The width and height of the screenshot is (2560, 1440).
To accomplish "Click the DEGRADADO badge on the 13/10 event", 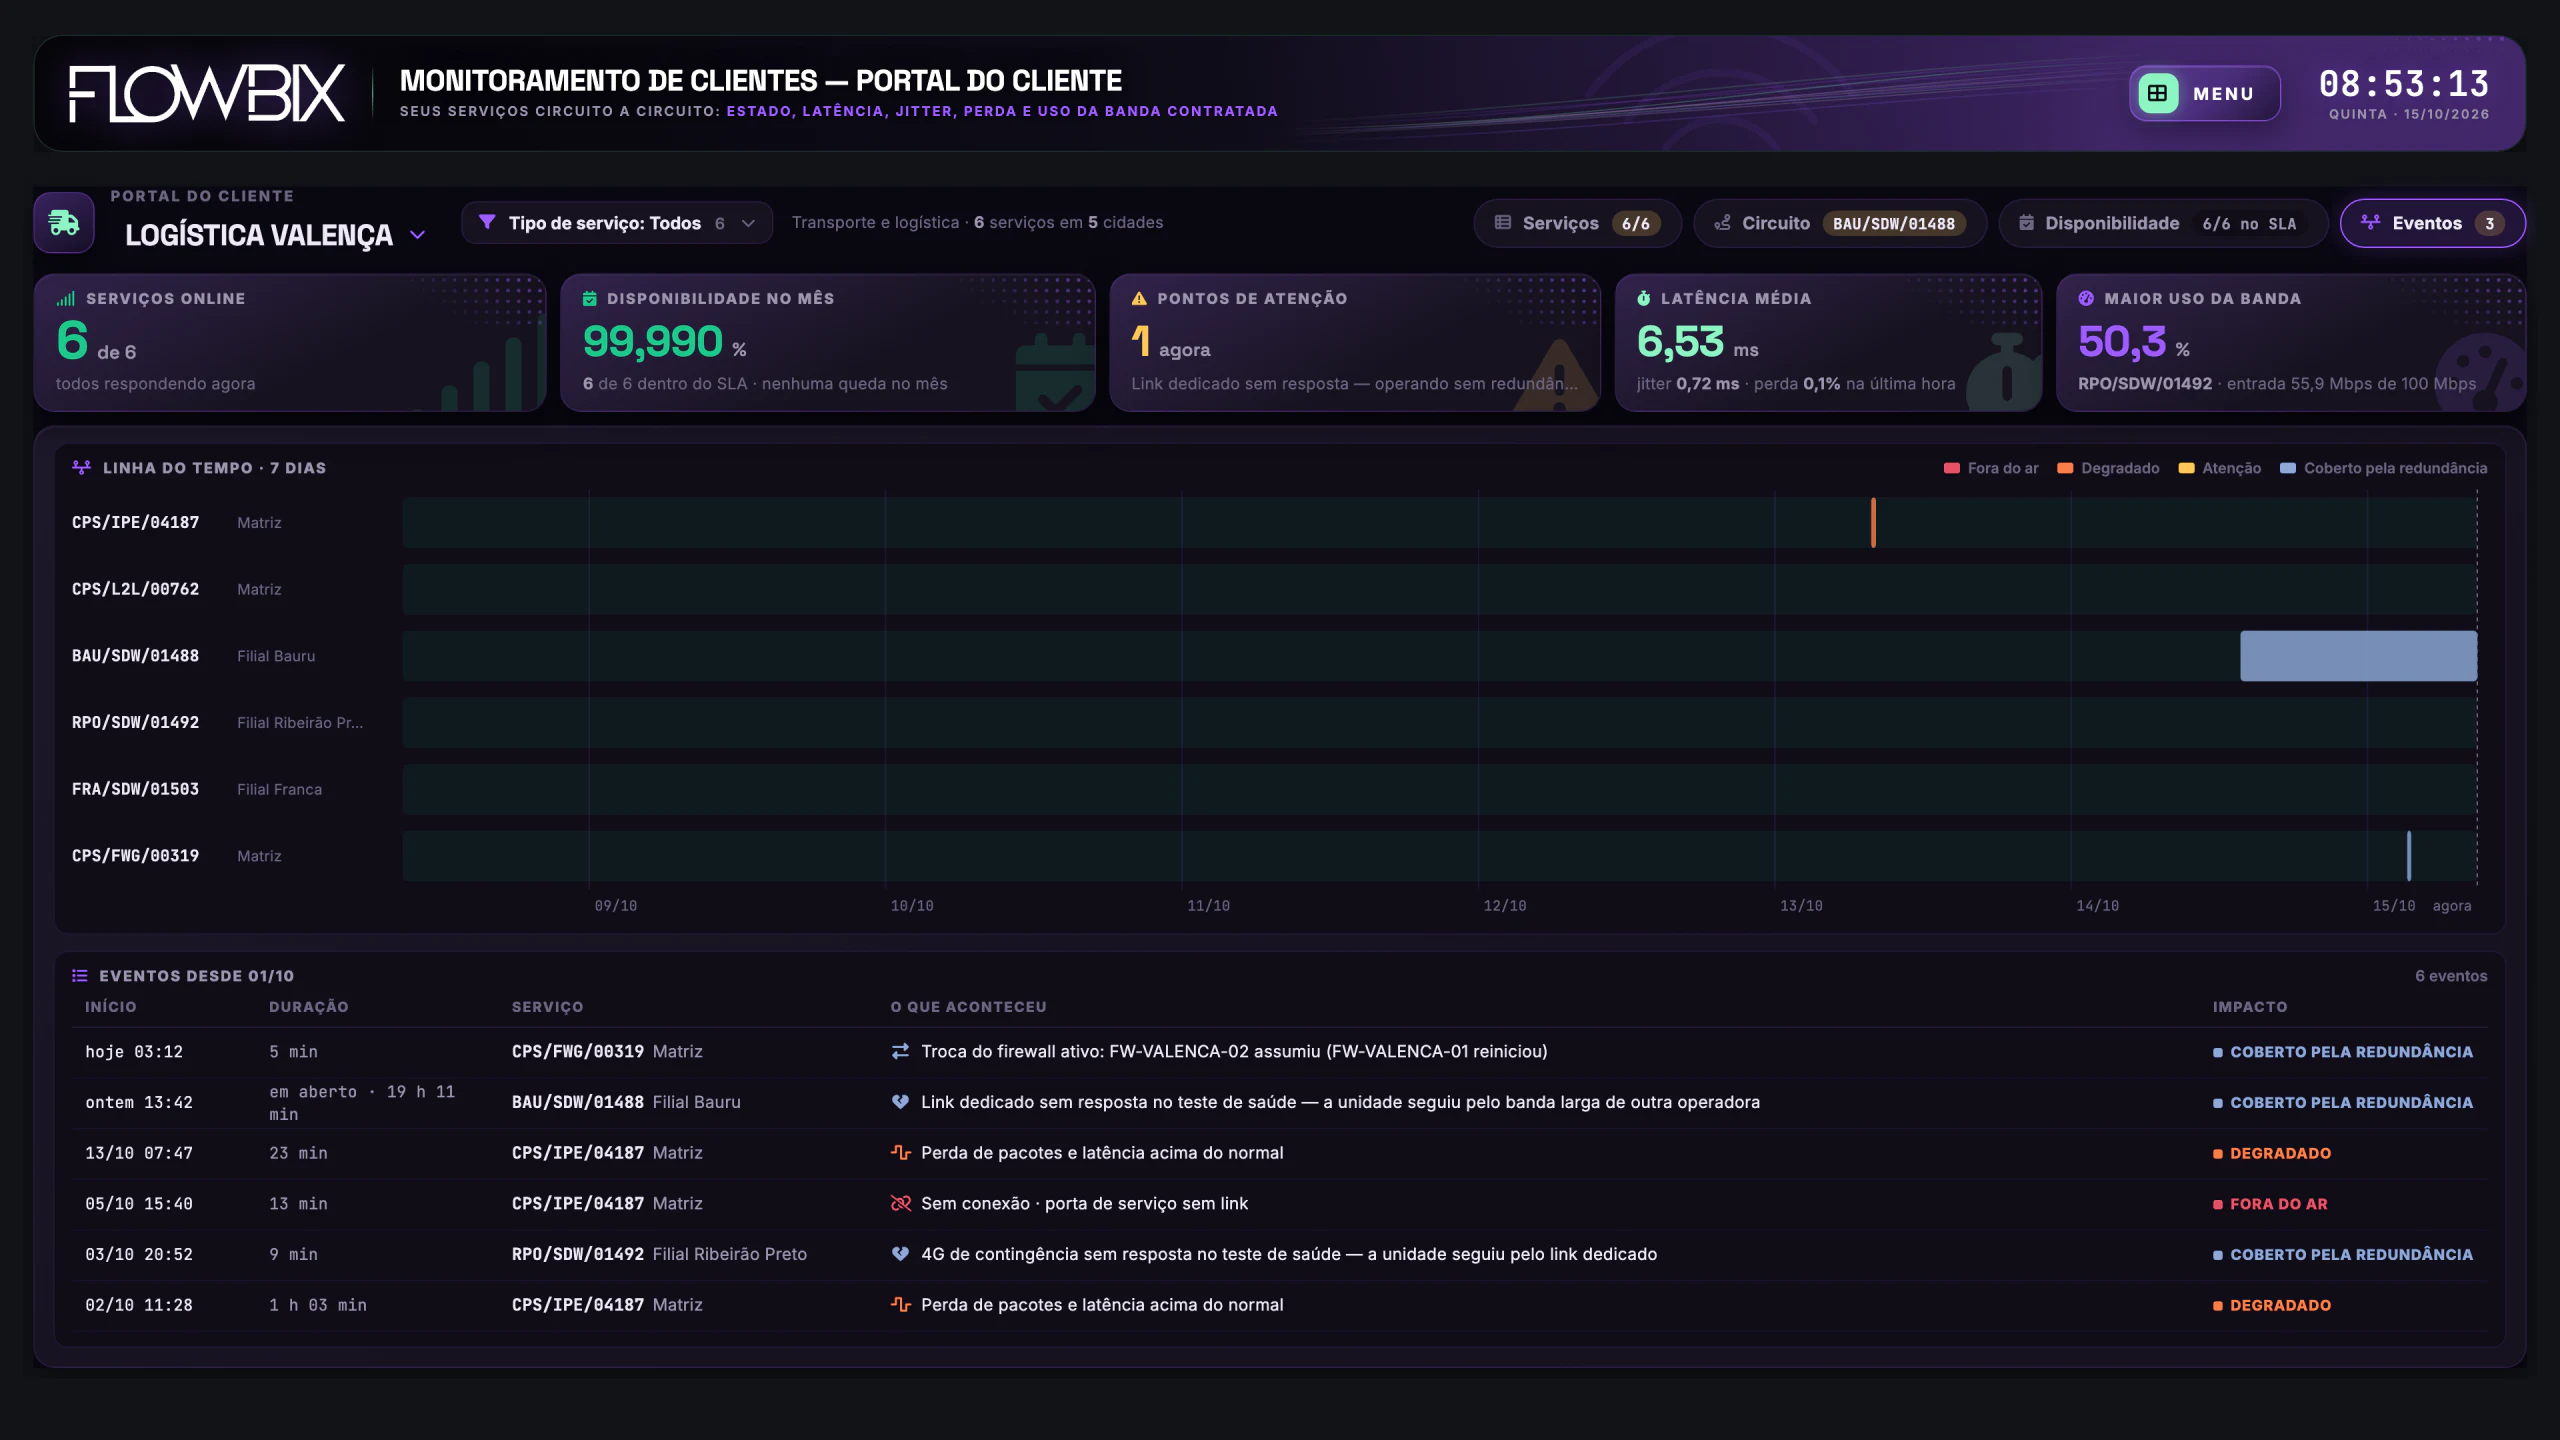I will (2271, 1153).
